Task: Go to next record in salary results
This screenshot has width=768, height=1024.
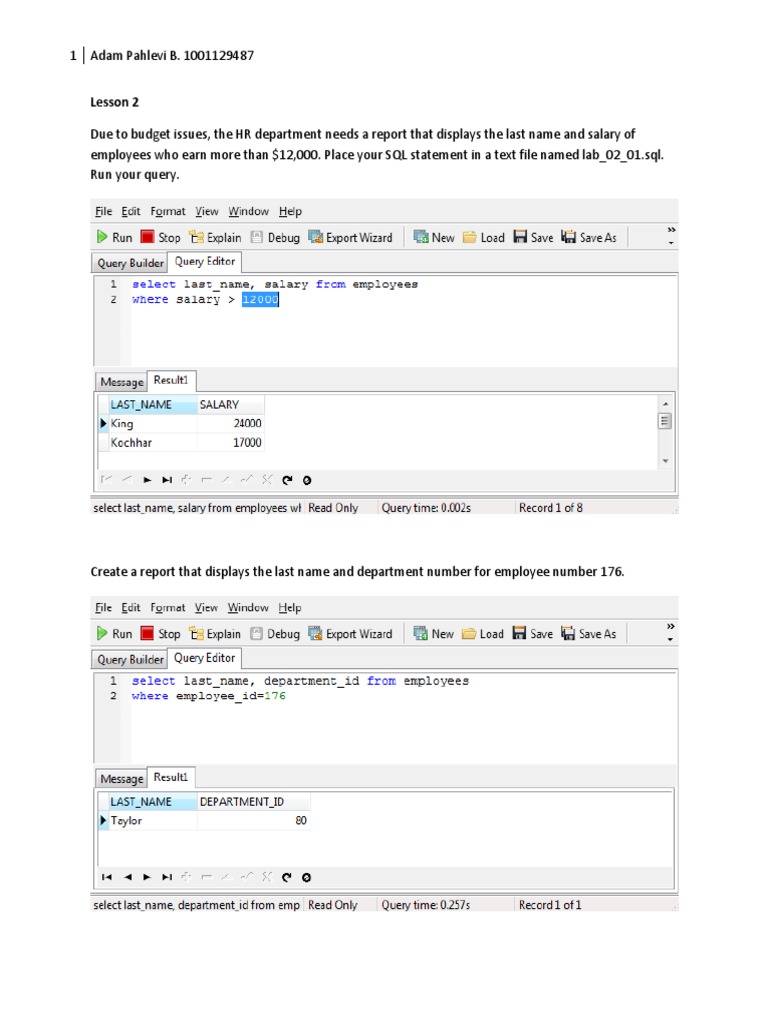Action: tap(147, 480)
